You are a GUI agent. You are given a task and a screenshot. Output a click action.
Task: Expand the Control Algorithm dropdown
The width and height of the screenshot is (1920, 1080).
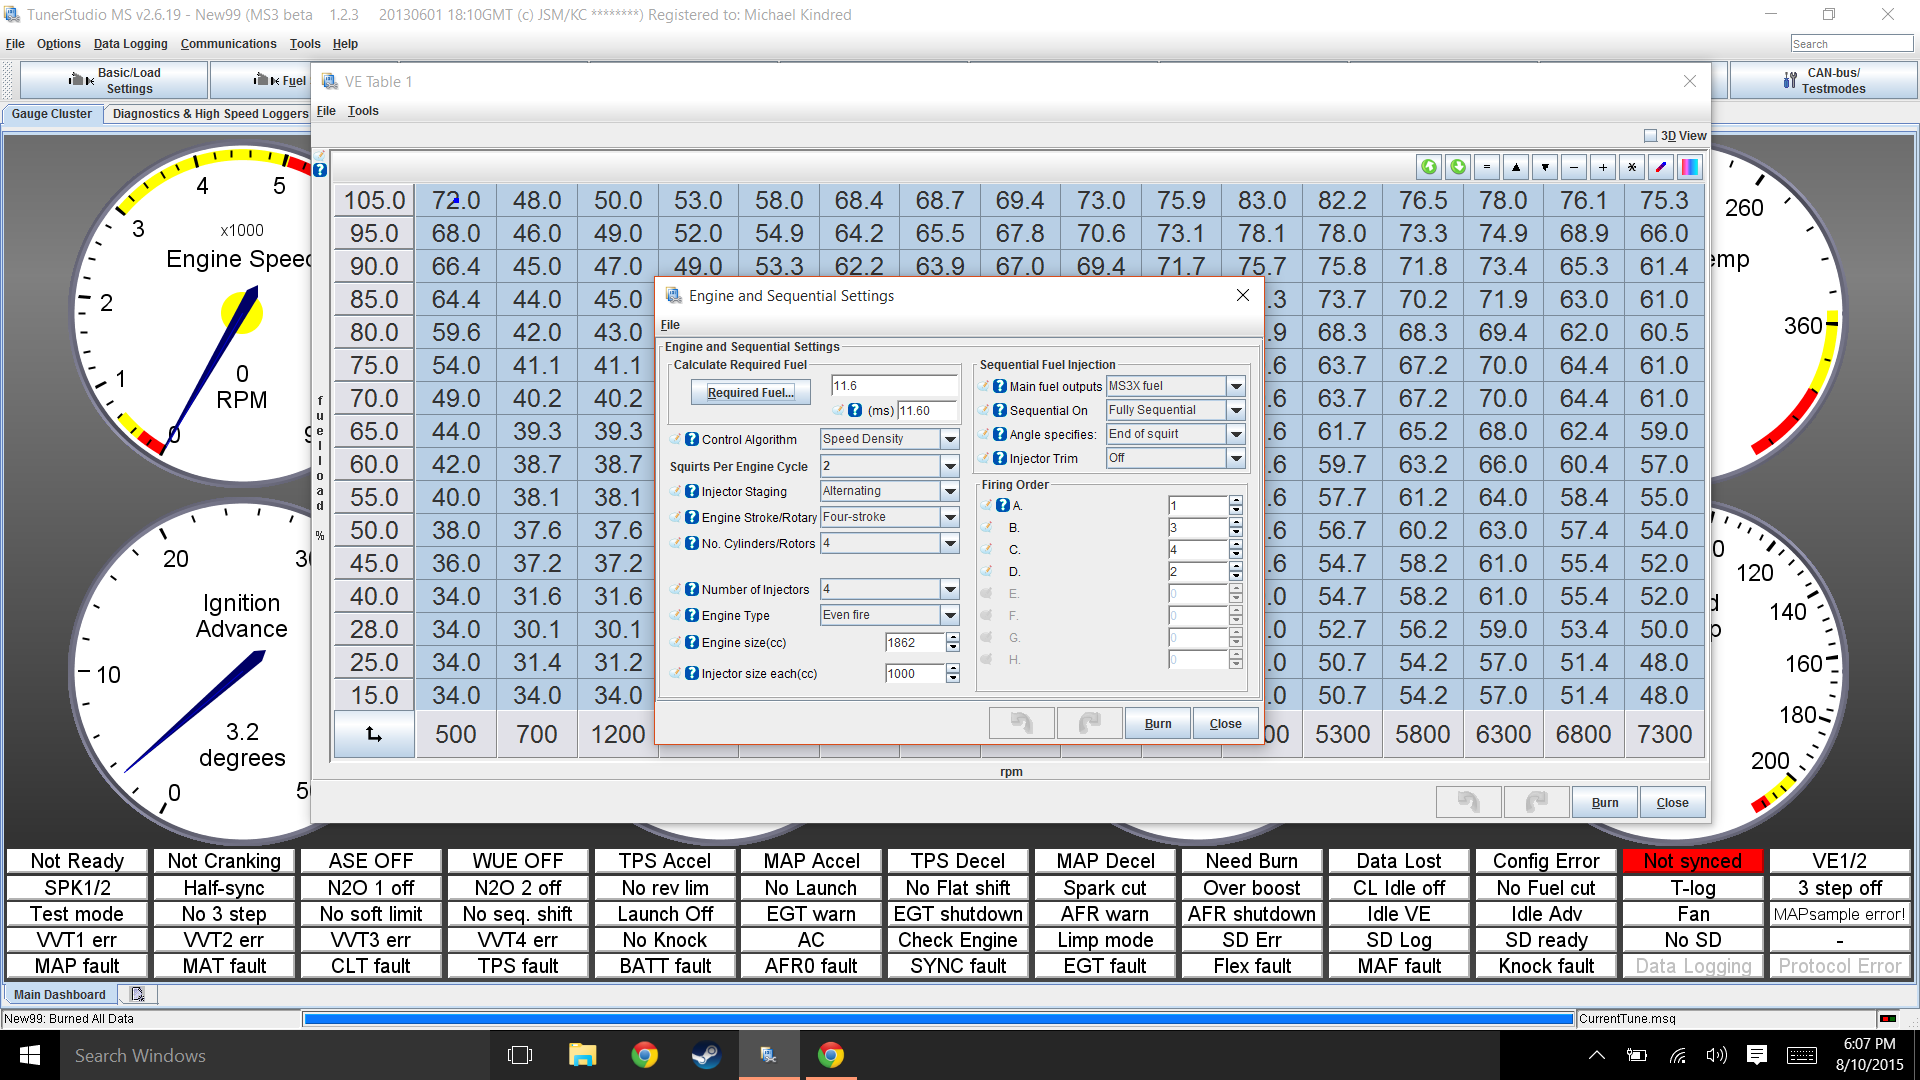coord(949,439)
